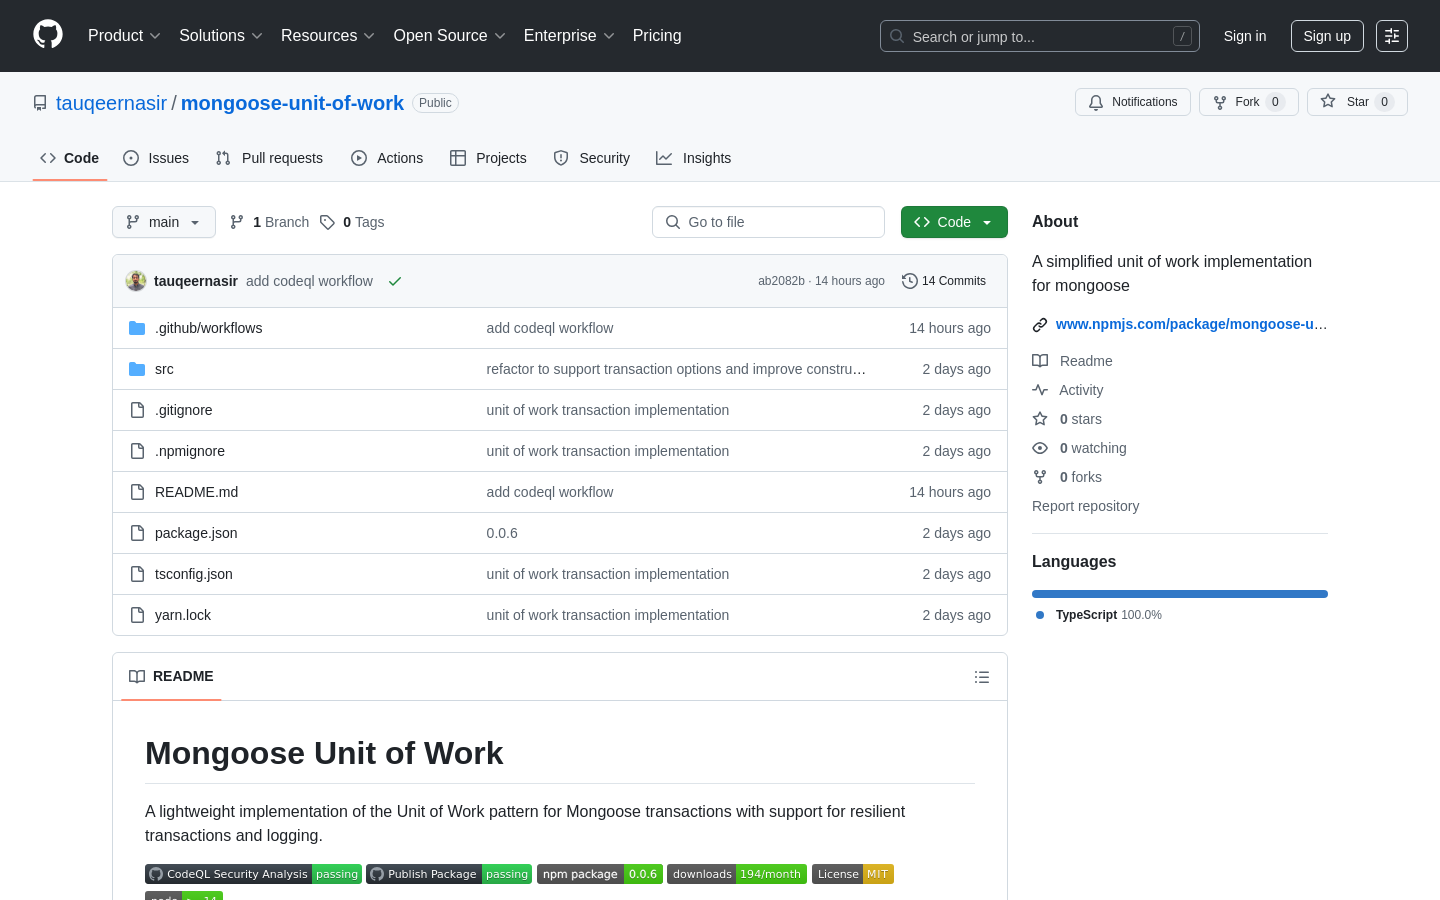This screenshot has width=1440, height=900.
Task: Click the CodeQL Security Analysis passing badge
Action: point(253,874)
